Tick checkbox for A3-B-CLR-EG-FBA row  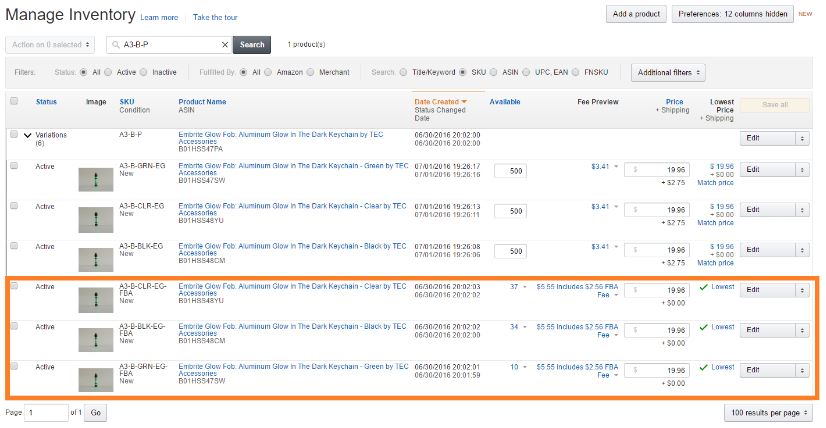pyautogui.click(x=14, y=286)
